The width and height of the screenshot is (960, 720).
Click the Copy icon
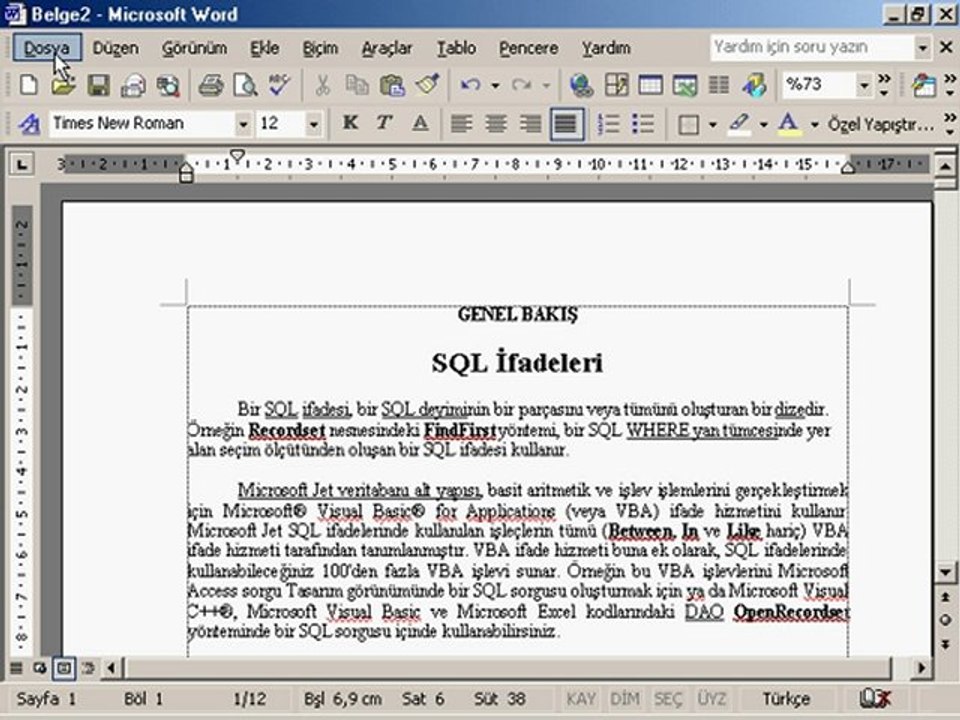(357, 85)
